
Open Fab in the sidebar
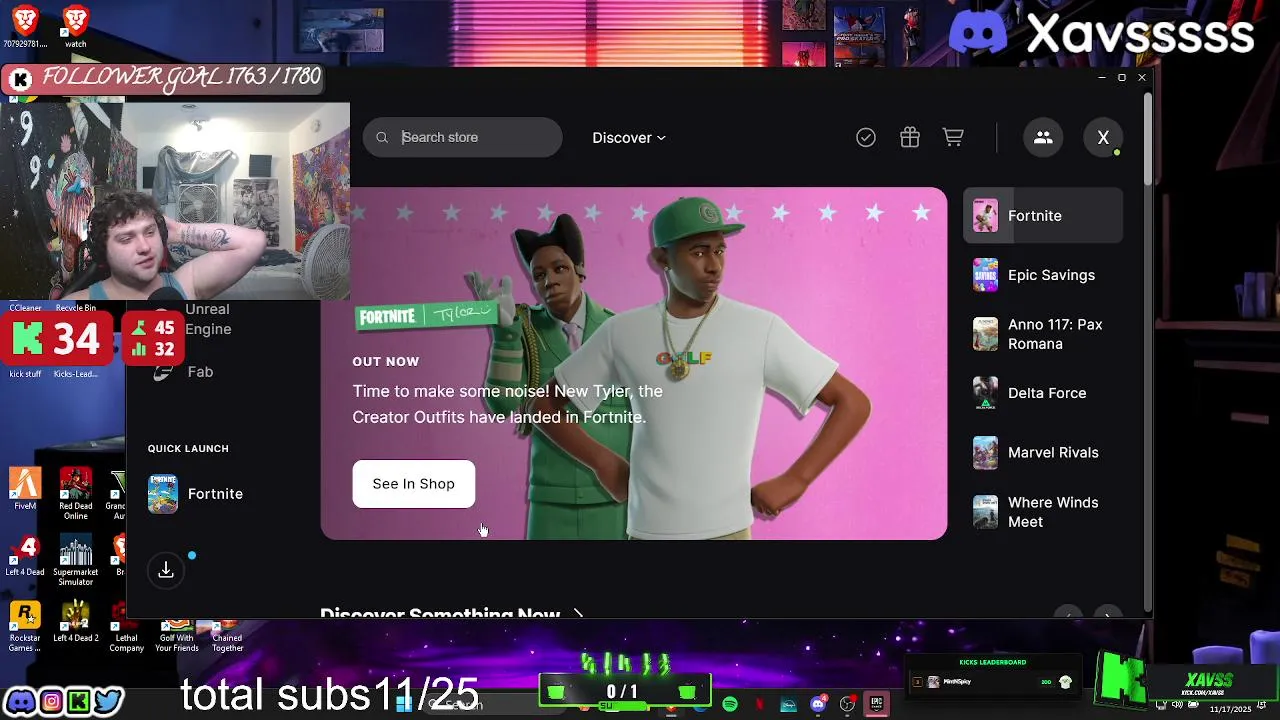tap(200, 372)
